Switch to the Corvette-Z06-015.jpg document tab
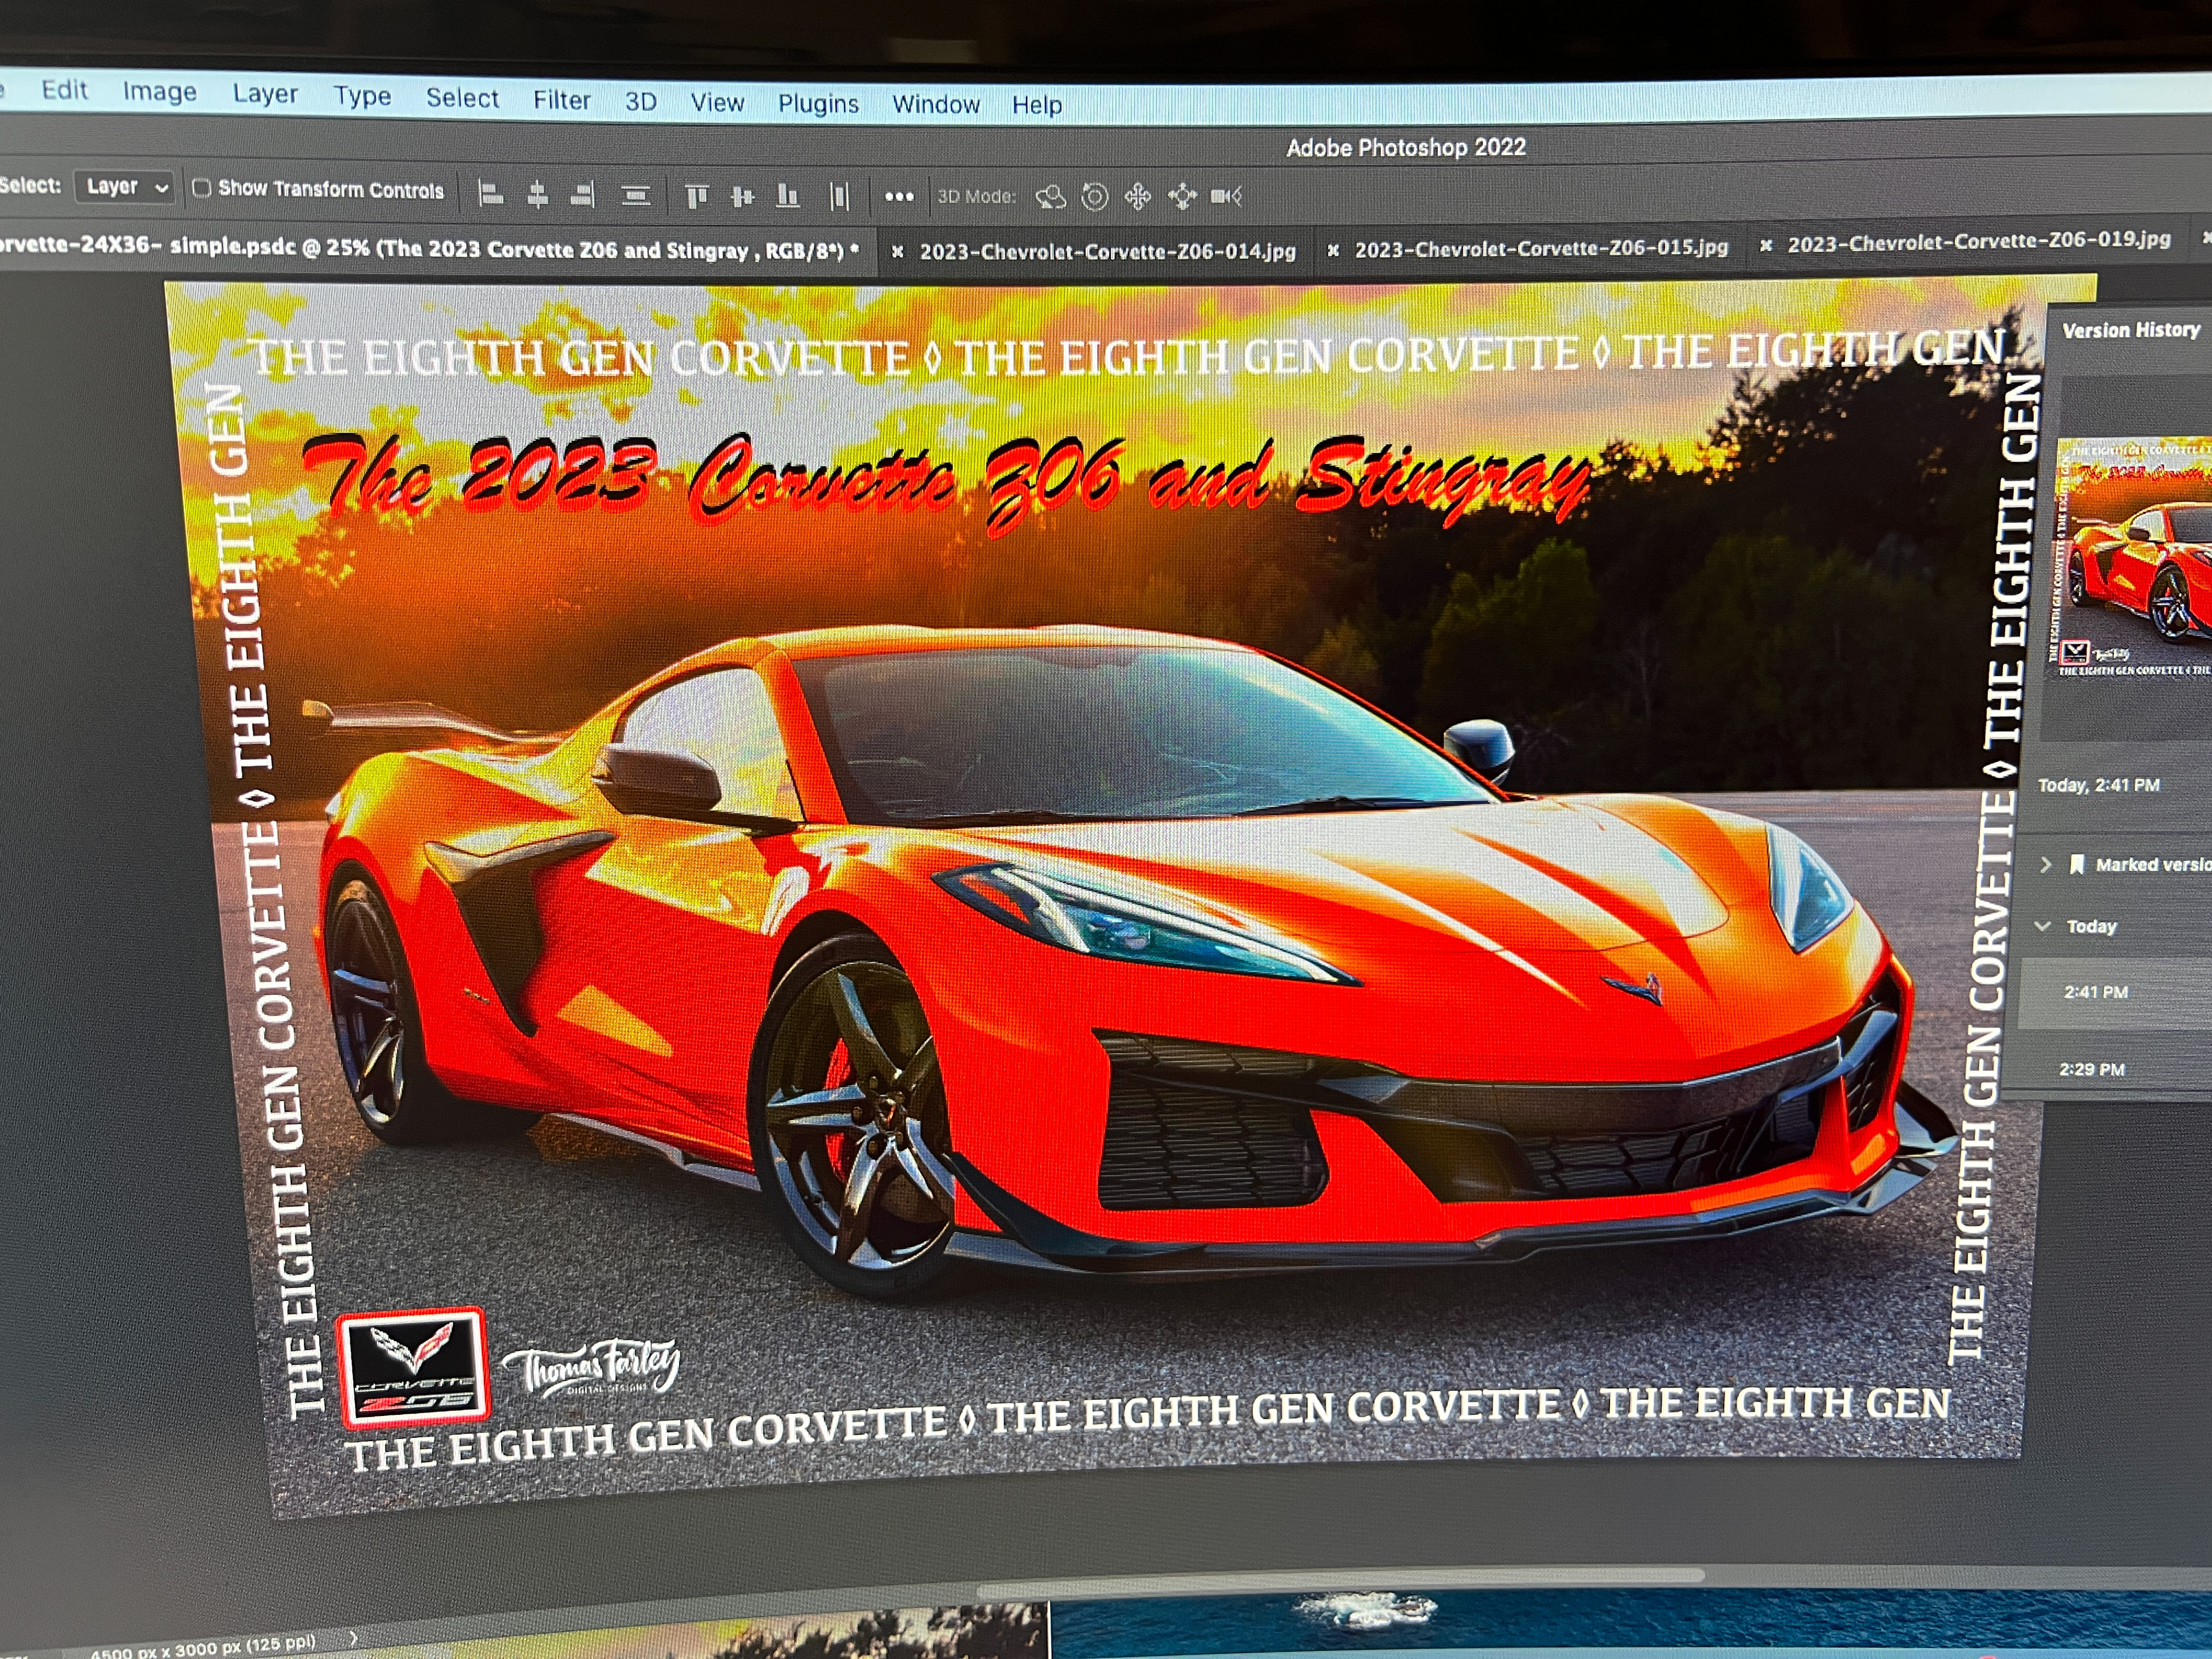Viewport: 2212px width, 1659px height. (1541, 248)
